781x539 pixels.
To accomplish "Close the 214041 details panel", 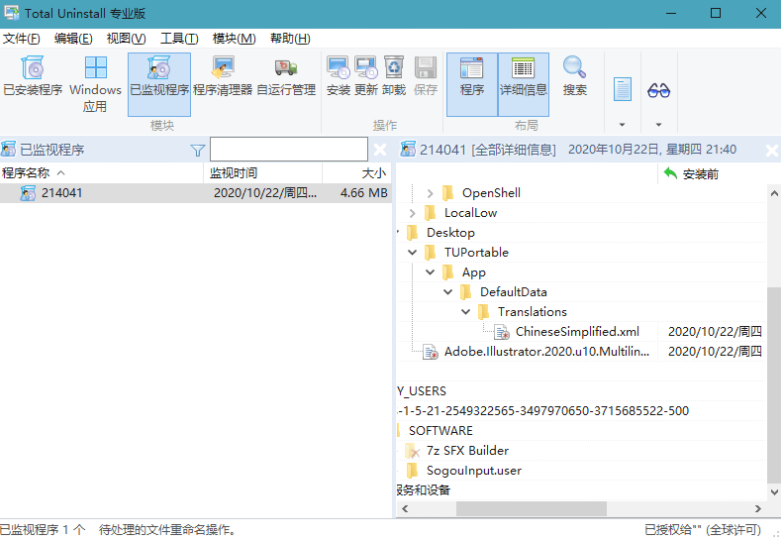I will click(772, 150).
